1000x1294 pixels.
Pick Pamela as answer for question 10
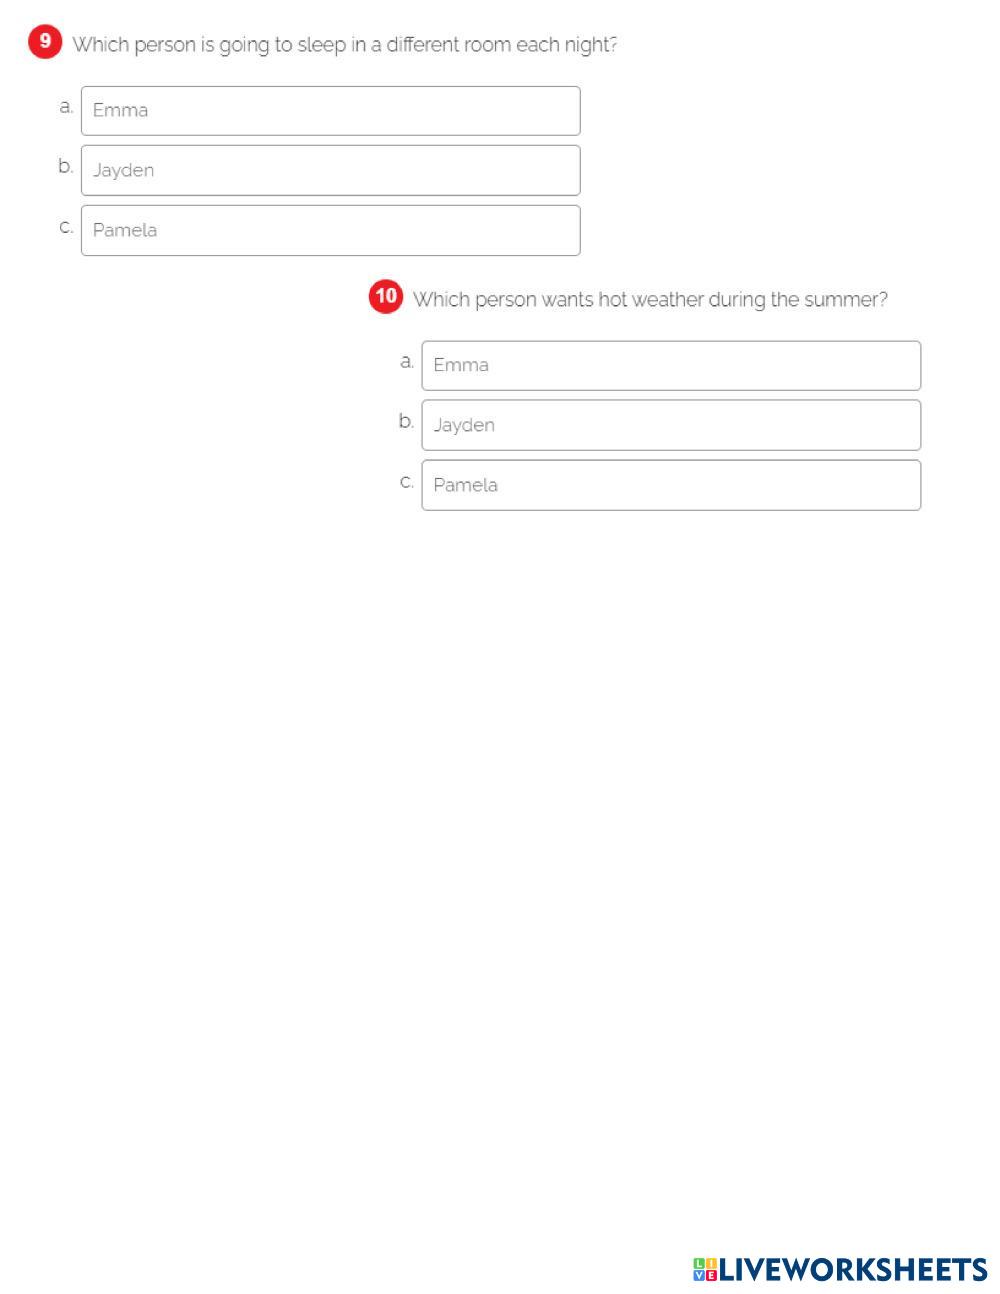[x=670, y=485]
